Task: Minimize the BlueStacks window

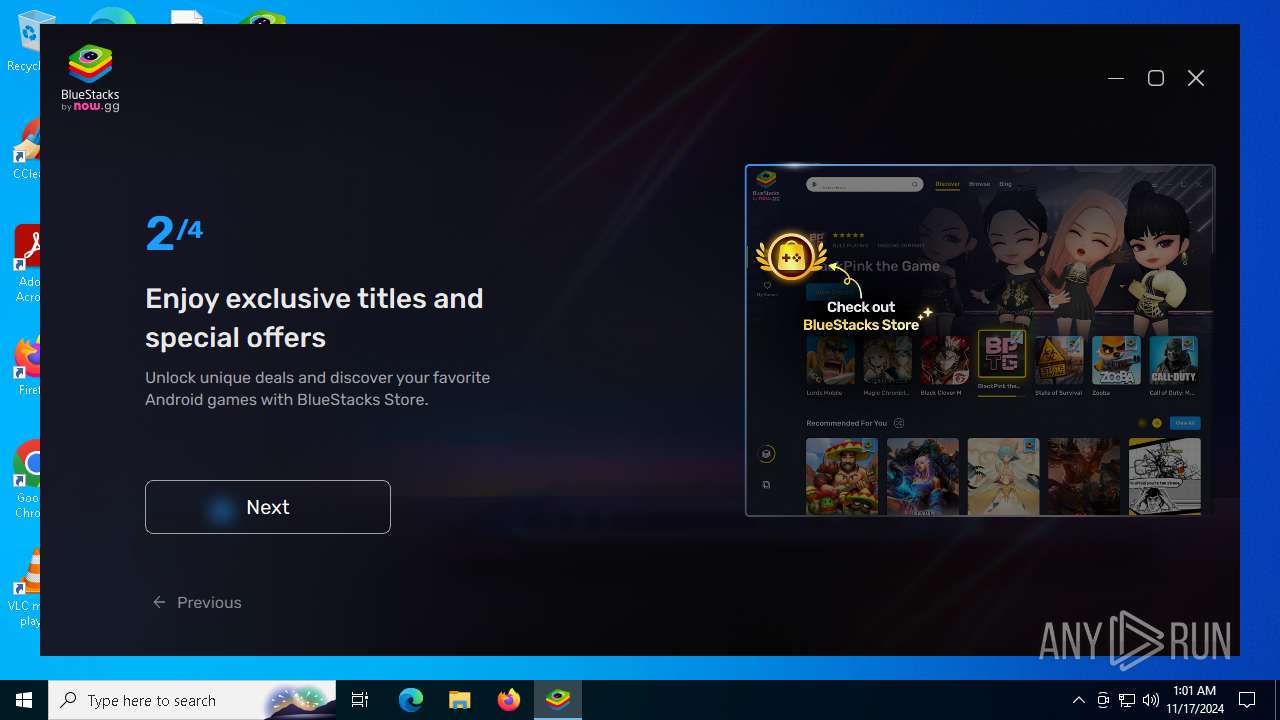Action: 1116,78
